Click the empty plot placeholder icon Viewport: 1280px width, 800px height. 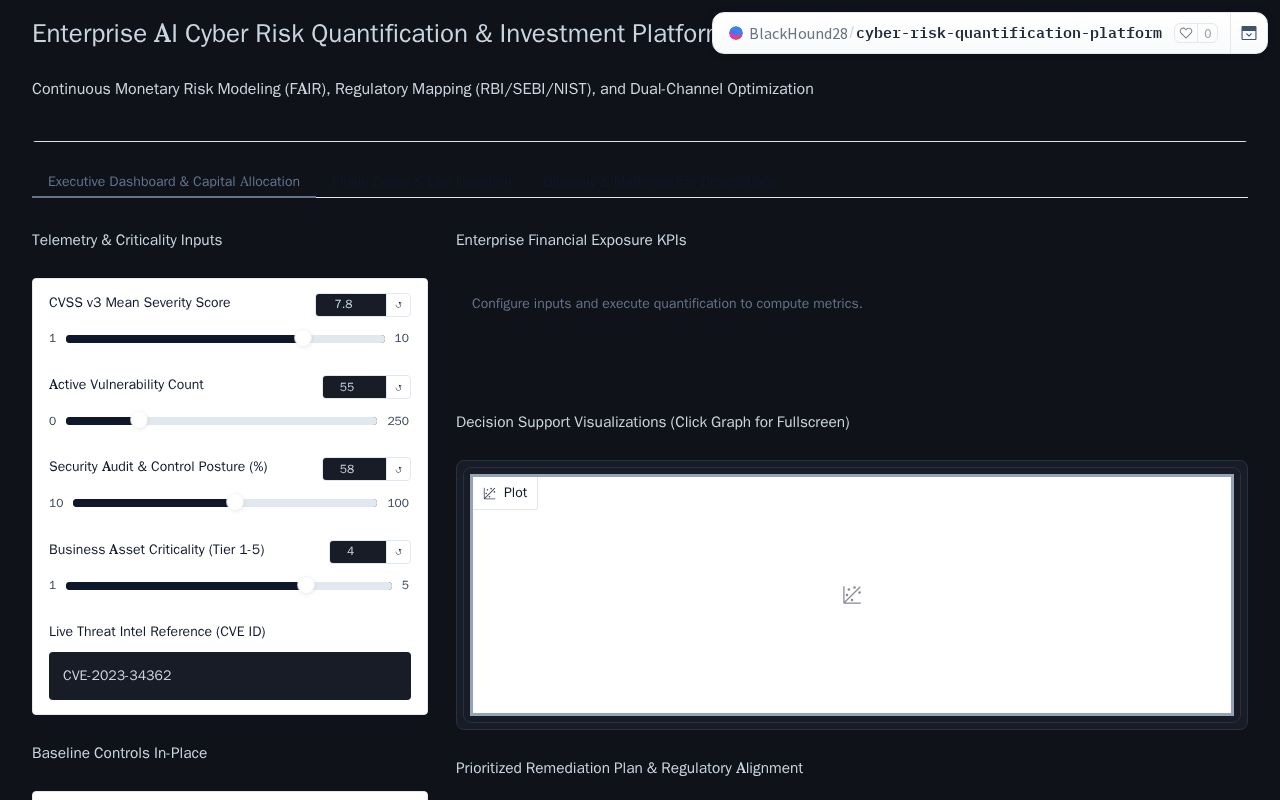(852, 595)
